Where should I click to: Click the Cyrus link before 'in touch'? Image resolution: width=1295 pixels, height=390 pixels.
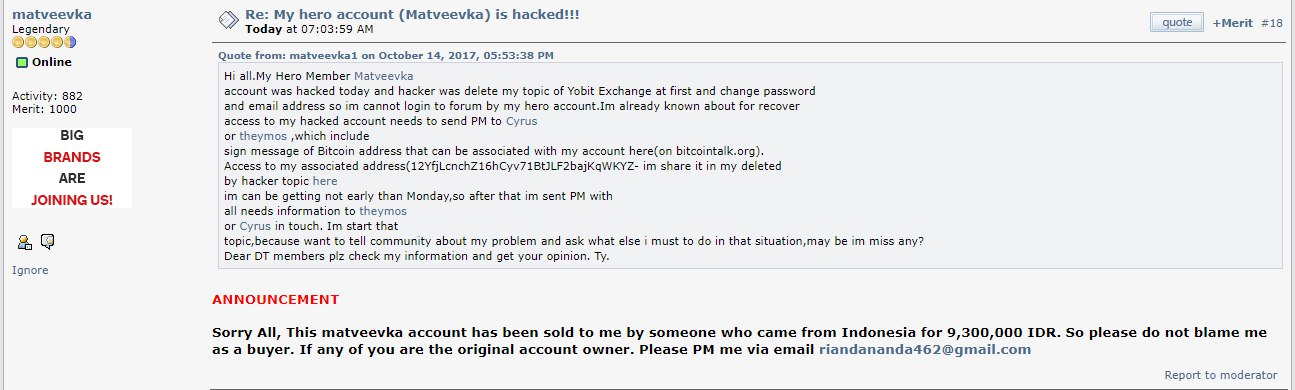tap(255, 226)
